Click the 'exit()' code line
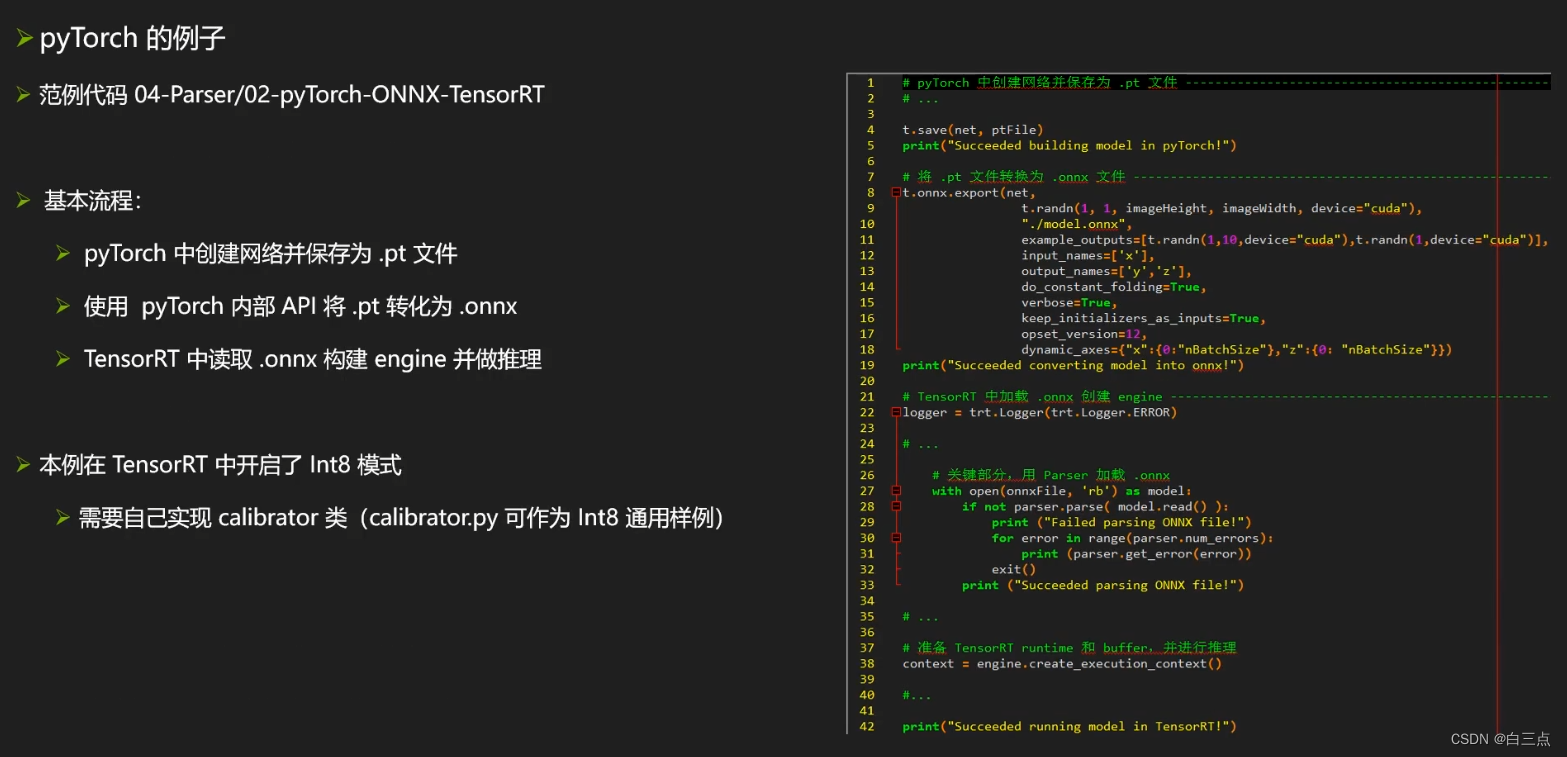The image size is (1567, 757). click(1013, 569)
